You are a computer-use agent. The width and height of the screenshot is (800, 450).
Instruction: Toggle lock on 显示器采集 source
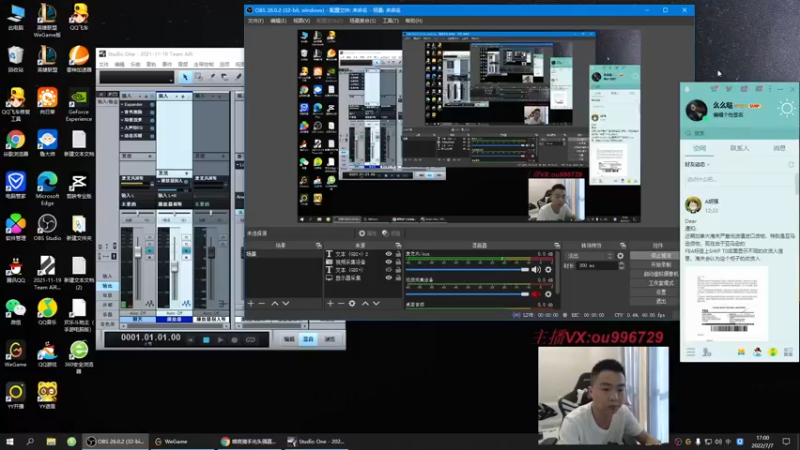coord(398,278)
